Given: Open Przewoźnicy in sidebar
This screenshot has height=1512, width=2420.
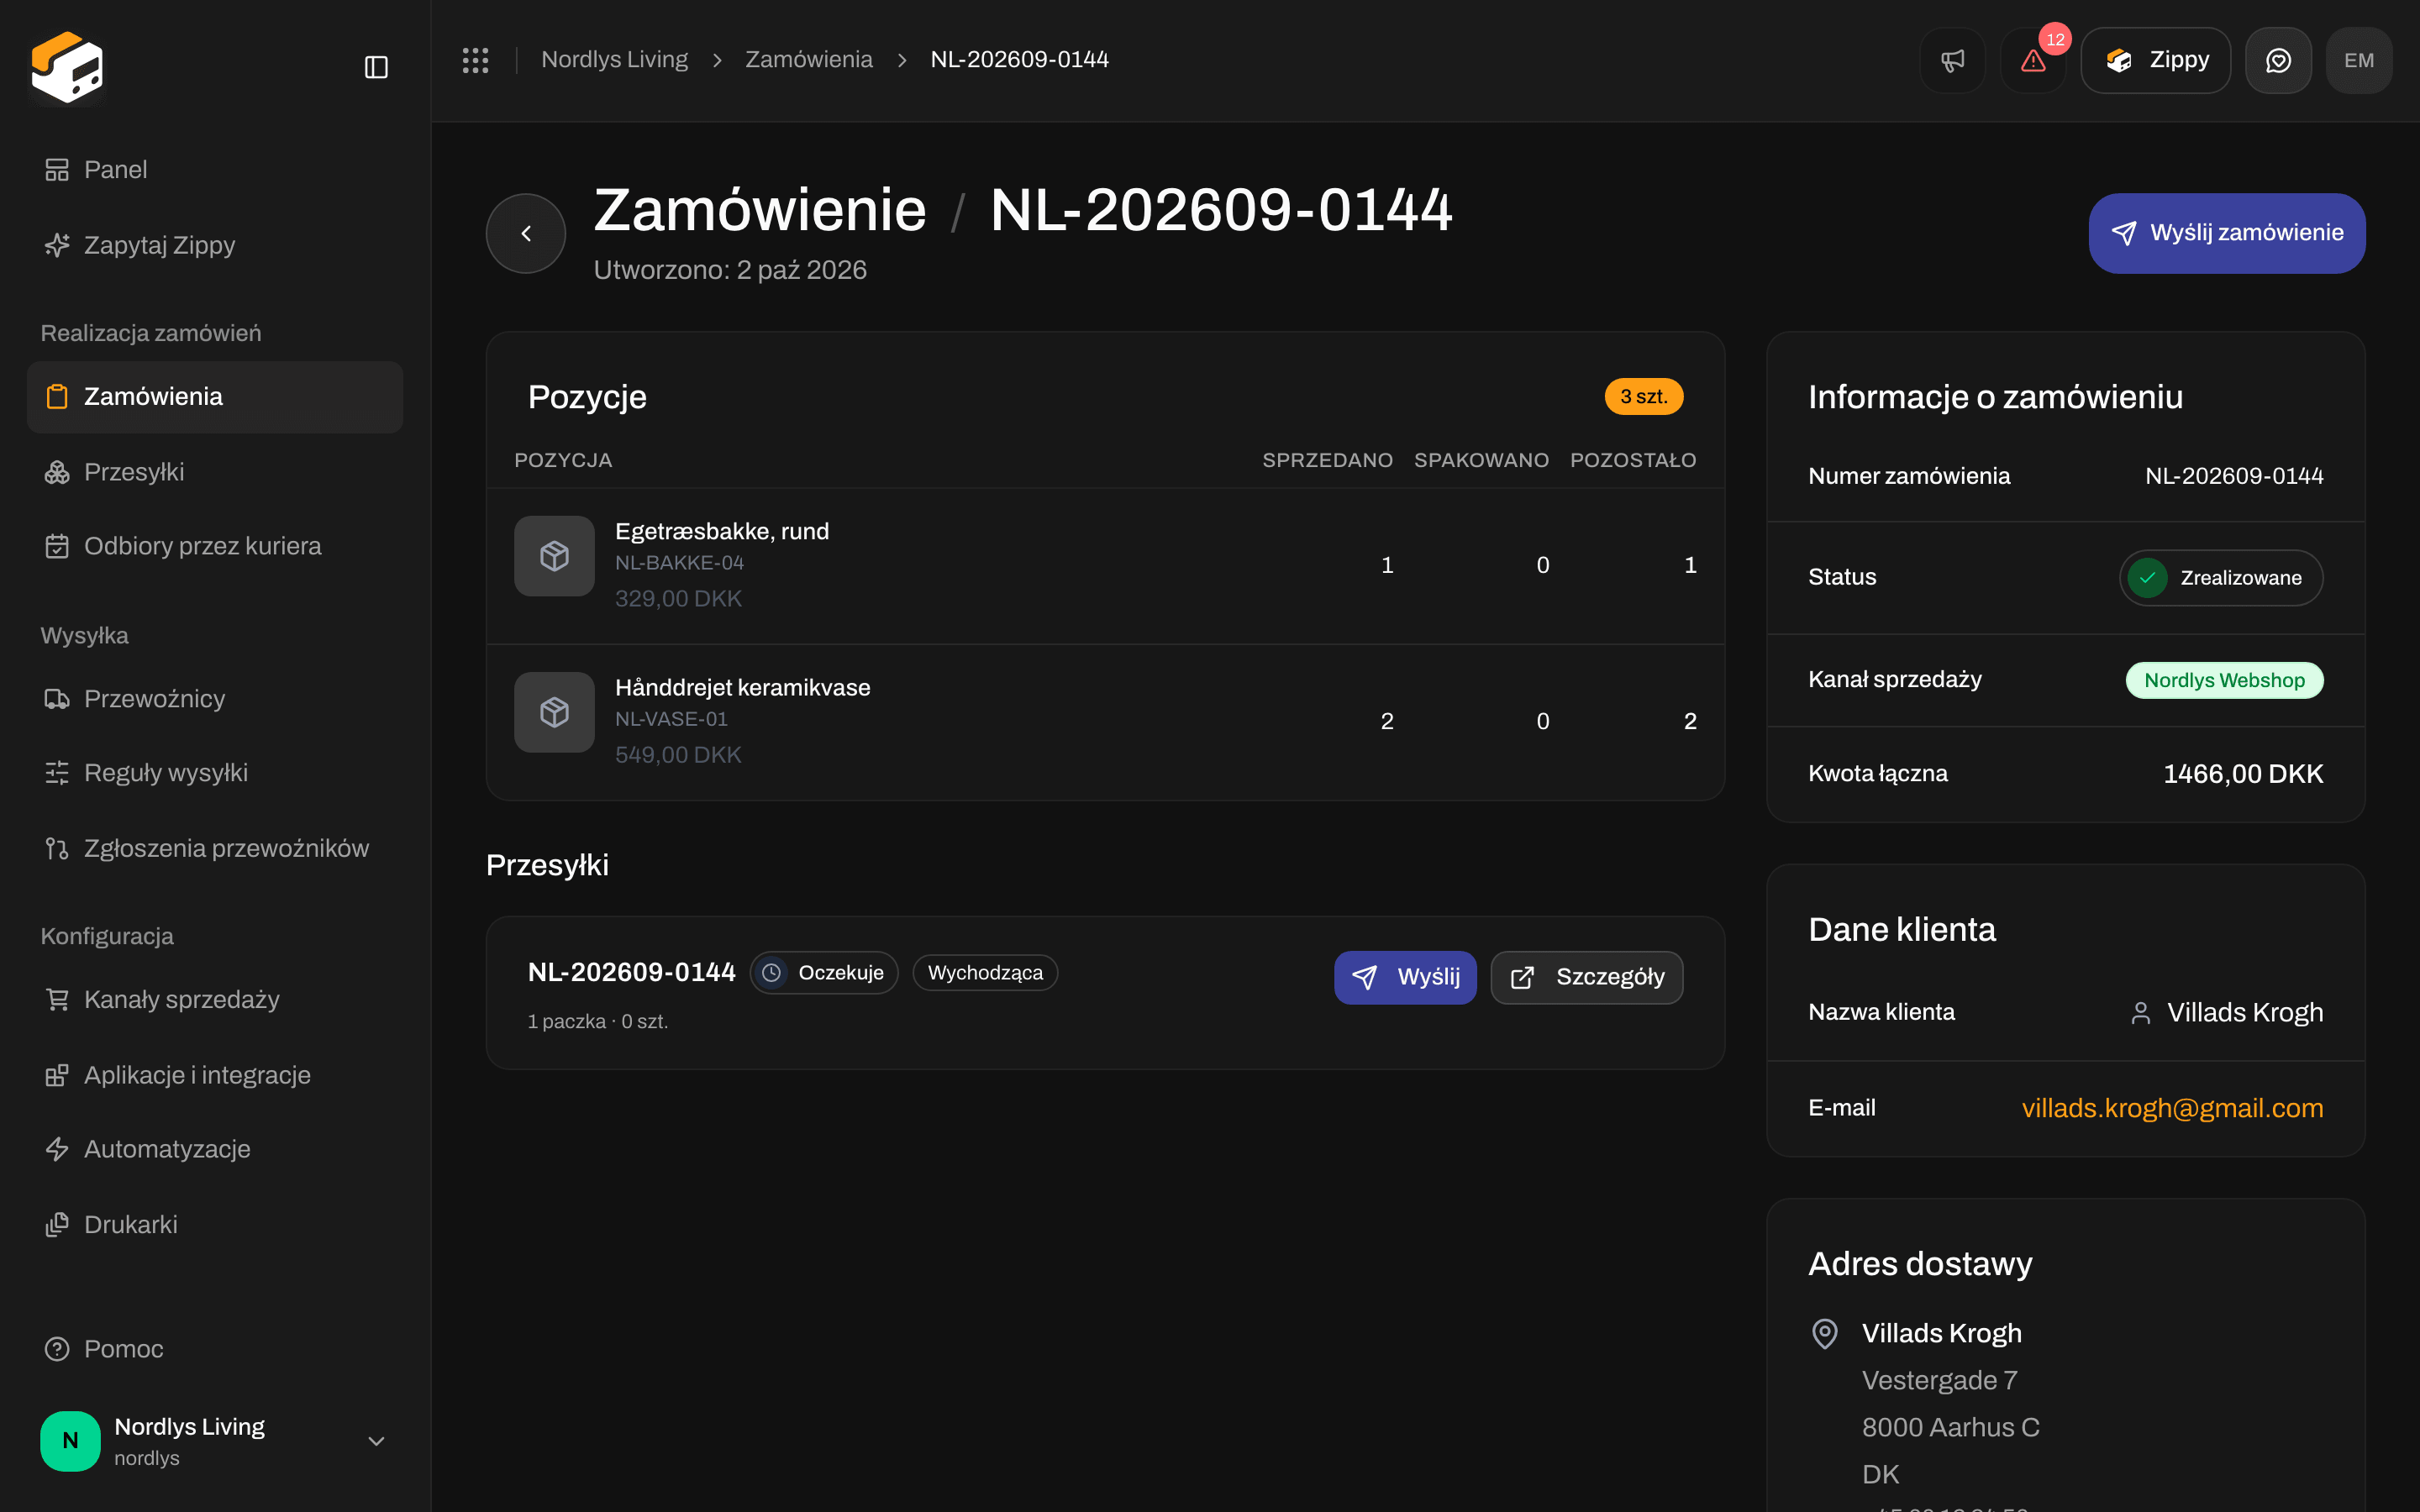Looking at the screenshot, I should coord(215,699).
